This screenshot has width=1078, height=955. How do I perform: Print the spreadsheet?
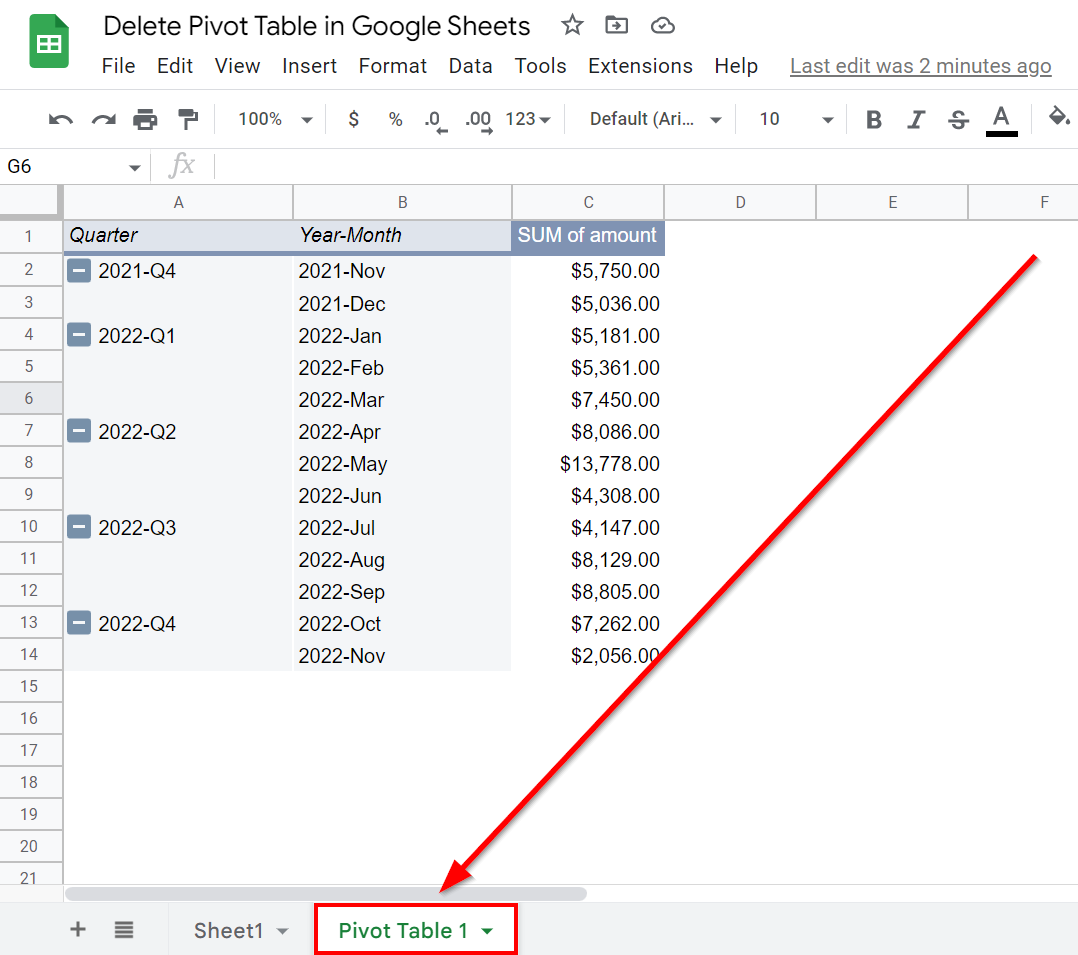pyautogui.click(x=145, y=120)
